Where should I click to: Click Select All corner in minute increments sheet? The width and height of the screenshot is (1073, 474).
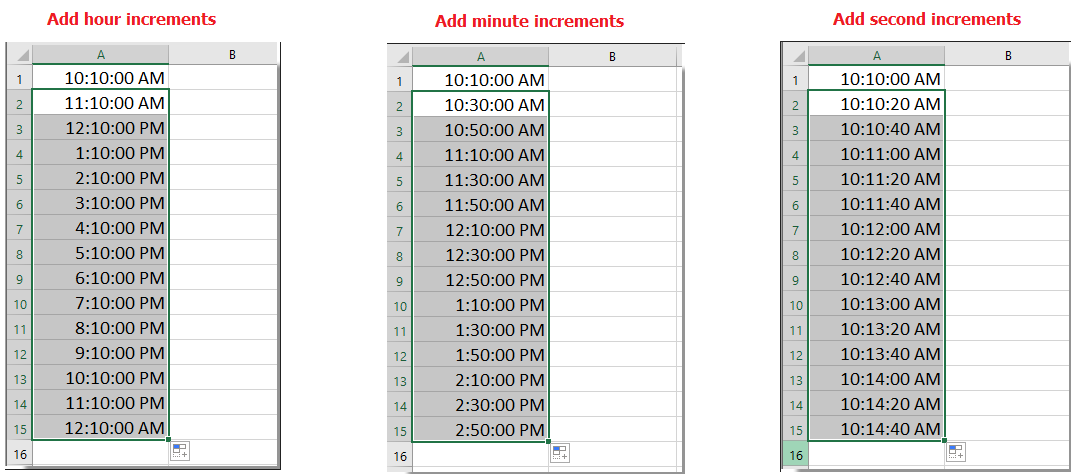tap(399, 58)
